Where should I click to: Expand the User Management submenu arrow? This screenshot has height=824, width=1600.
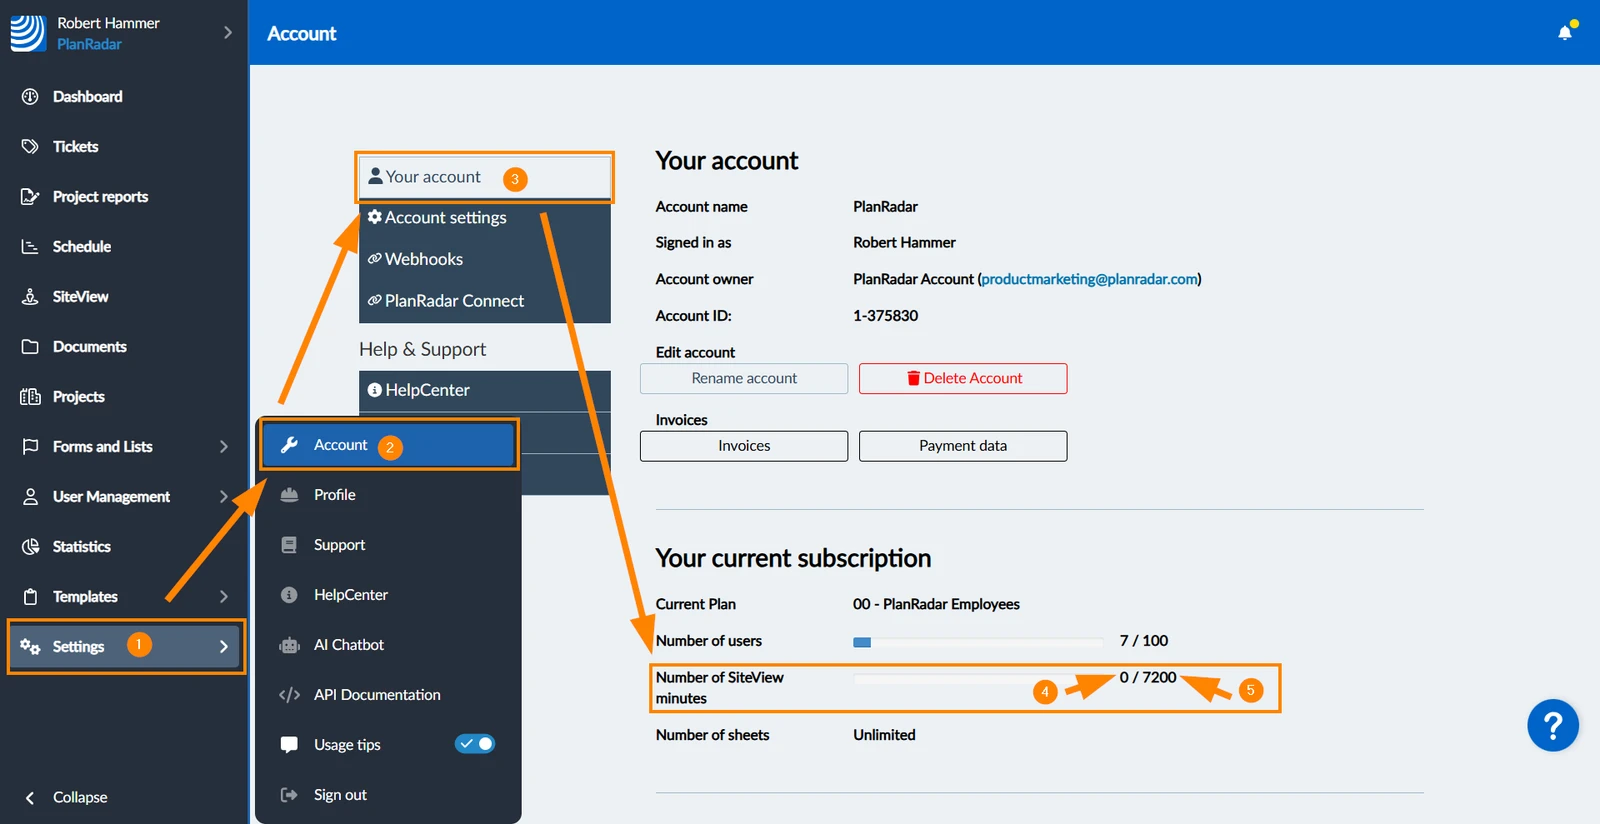(x=223, y=497)
